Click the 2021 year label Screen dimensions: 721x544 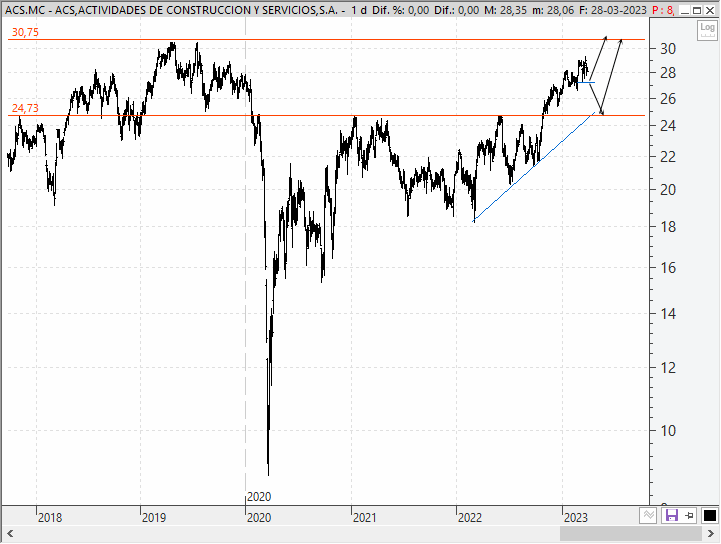(365, 518)
